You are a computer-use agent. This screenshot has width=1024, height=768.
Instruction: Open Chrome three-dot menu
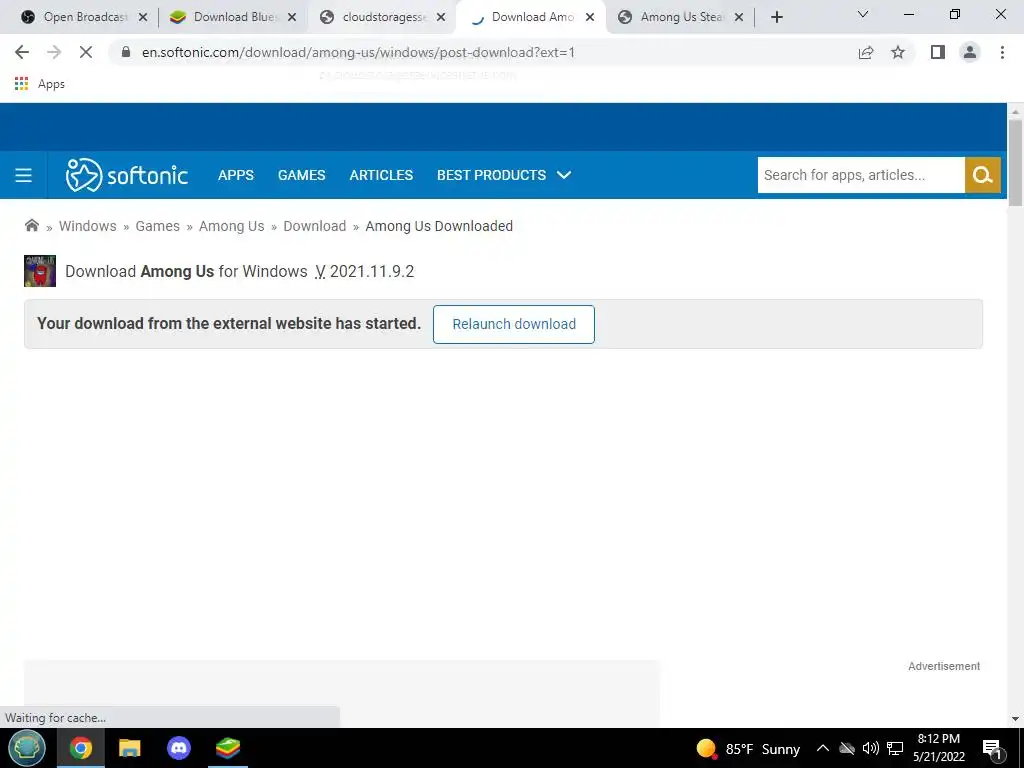1002,52
